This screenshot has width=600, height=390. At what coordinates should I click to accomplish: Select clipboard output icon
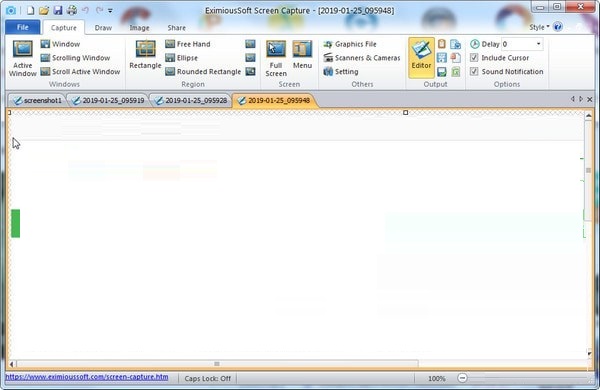[x=442, y=44]
